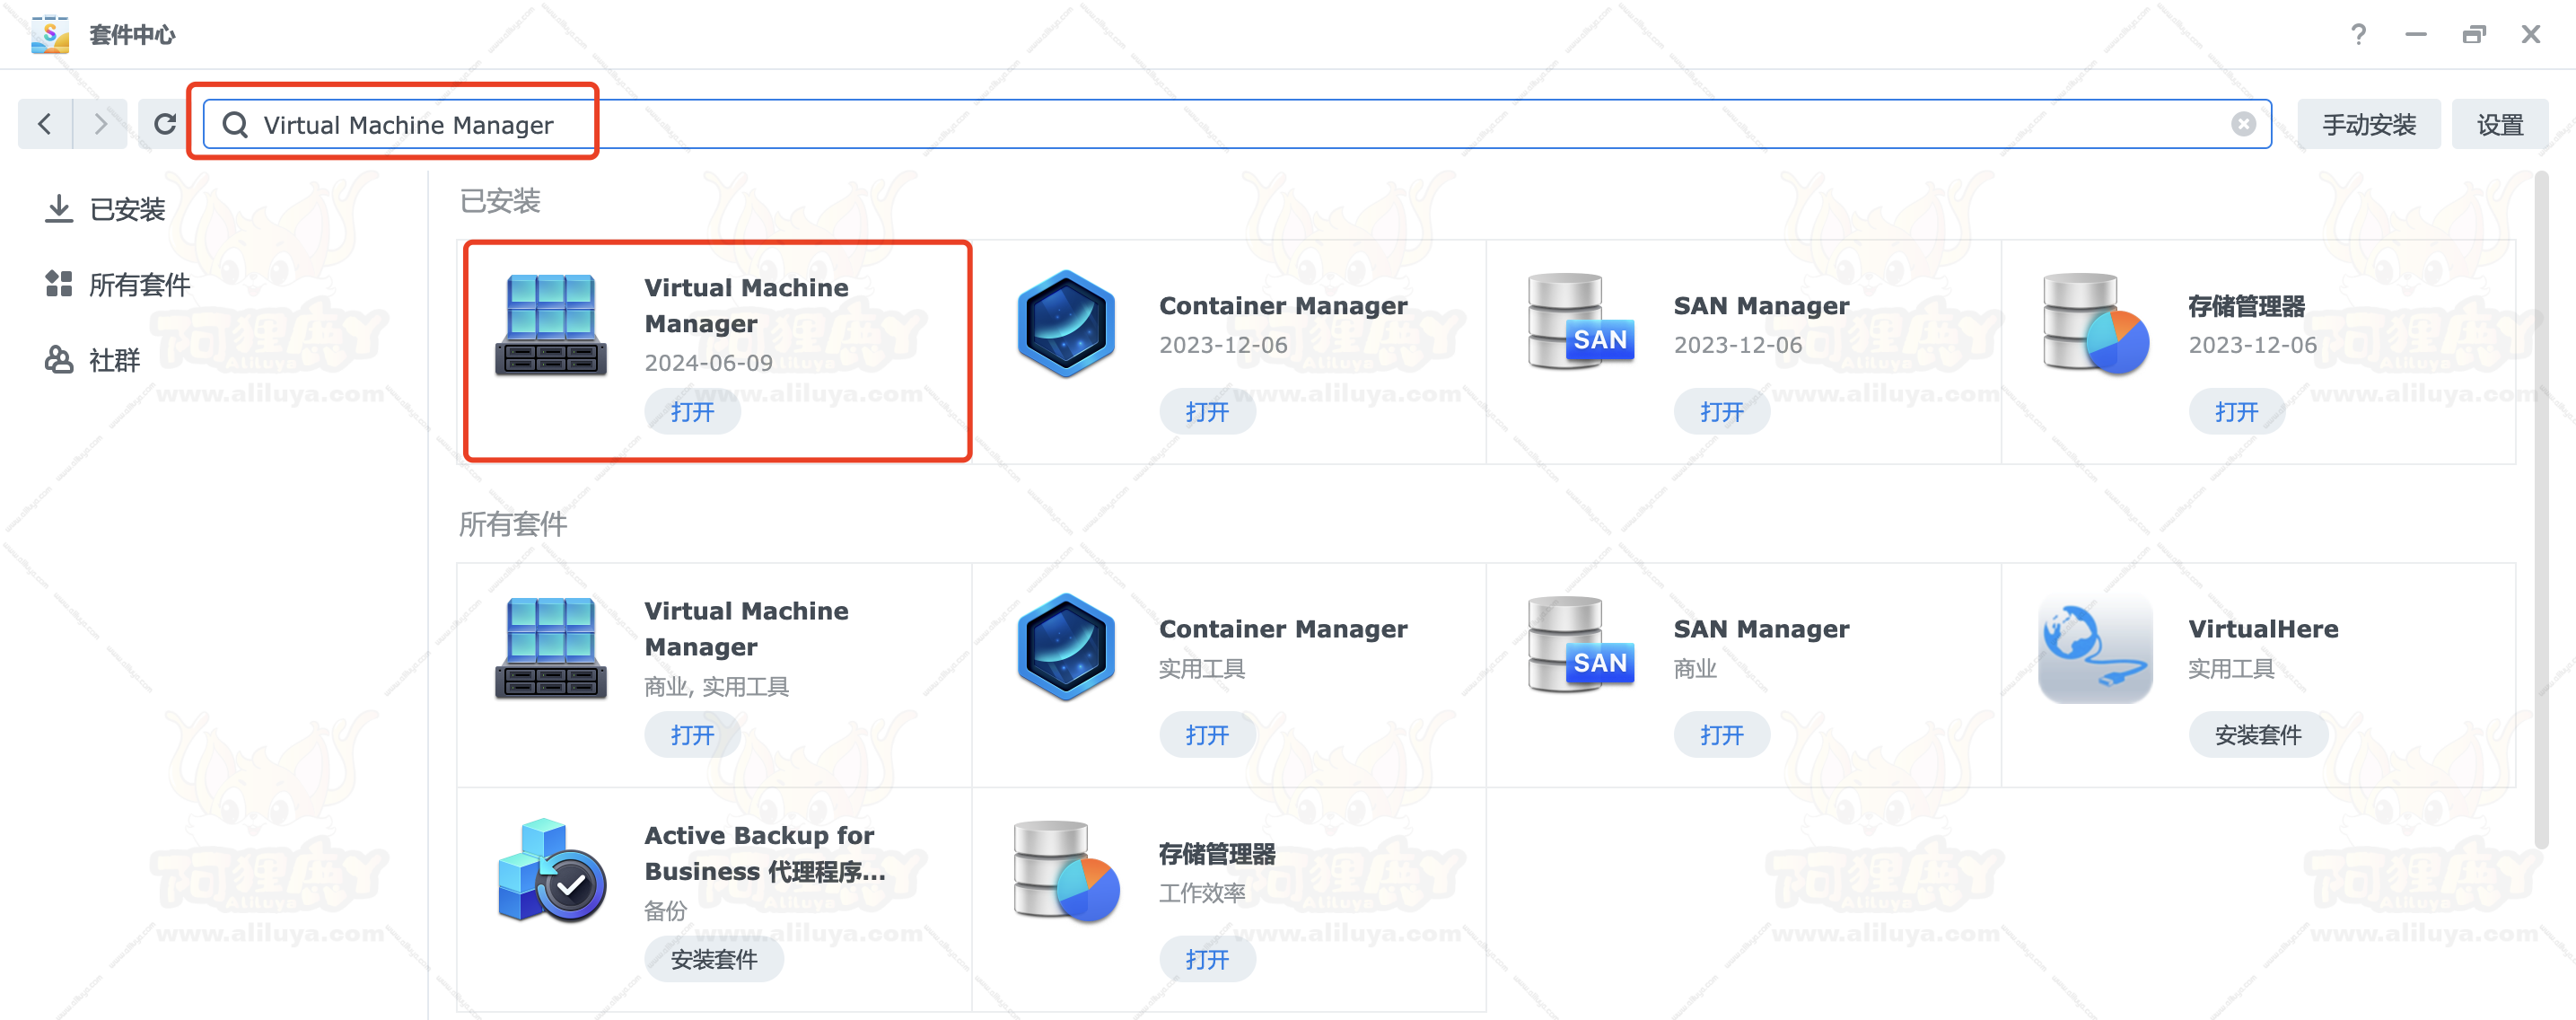This screenshot has height=1020, width=2576.
Task: Go back with the left arrow button
Action: click(x=45, y=124)
